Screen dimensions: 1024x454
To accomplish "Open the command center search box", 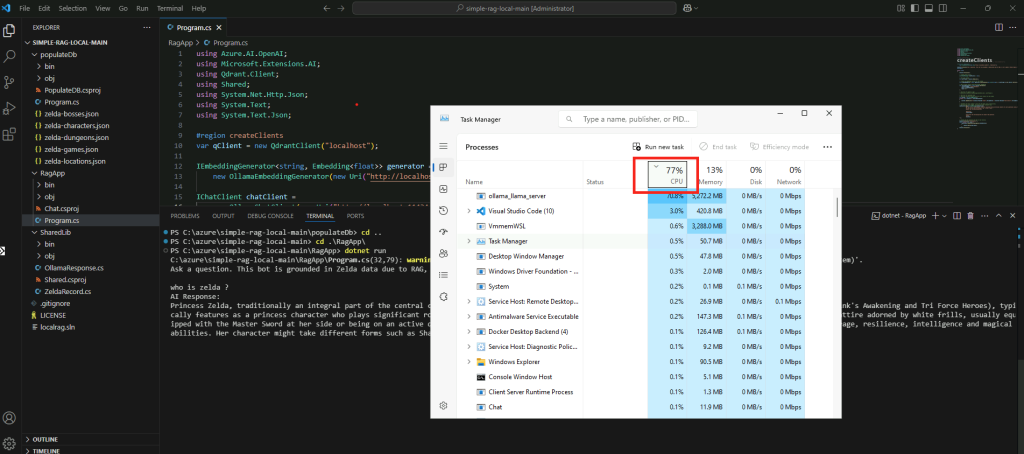I will (513, 8).
